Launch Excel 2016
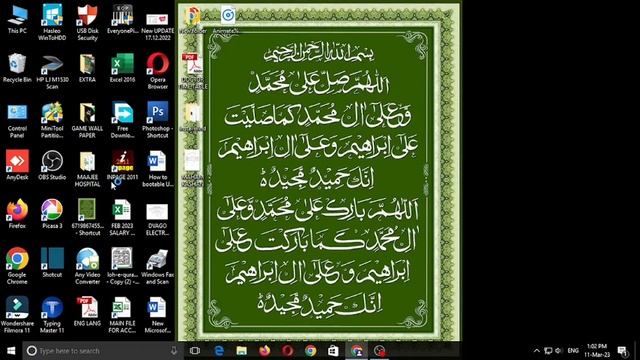This screenshot has height=360, width=640. [122, 68]
